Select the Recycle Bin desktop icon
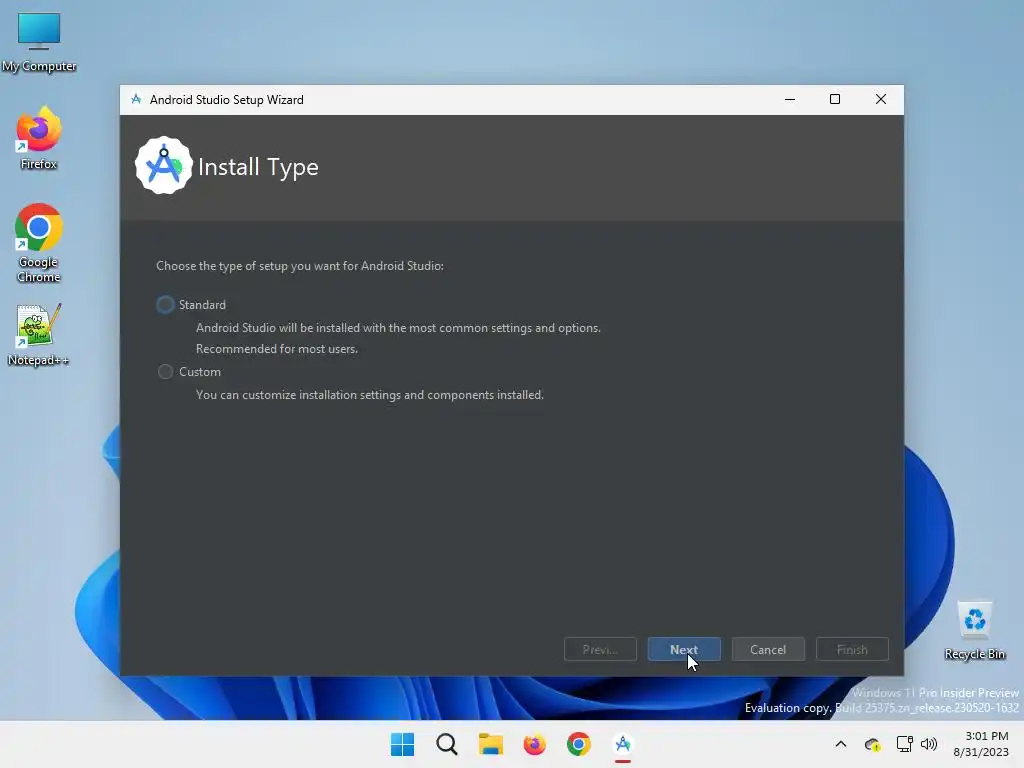Image resolution: width=1024 pixels, height=768 pixels. pyautogui.click(x=974, y=631)
